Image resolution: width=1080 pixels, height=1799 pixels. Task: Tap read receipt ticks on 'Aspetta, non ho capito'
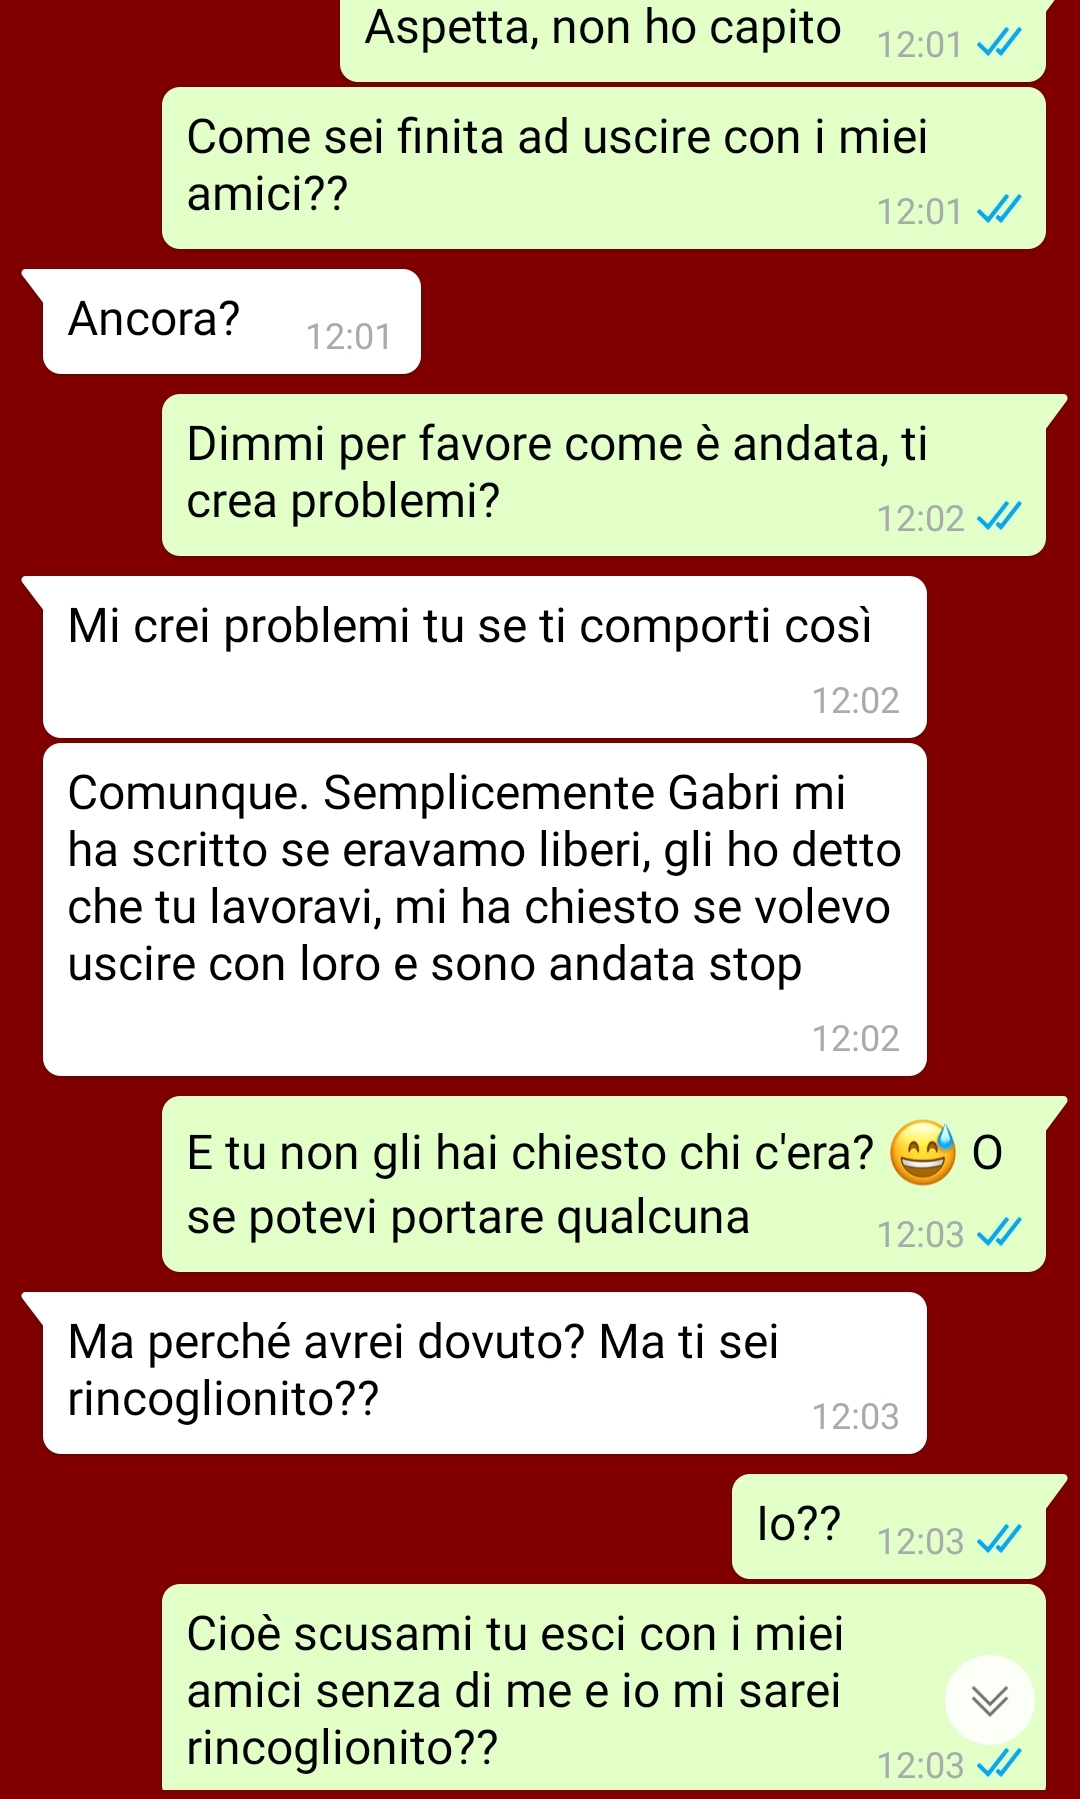(999, 43)
